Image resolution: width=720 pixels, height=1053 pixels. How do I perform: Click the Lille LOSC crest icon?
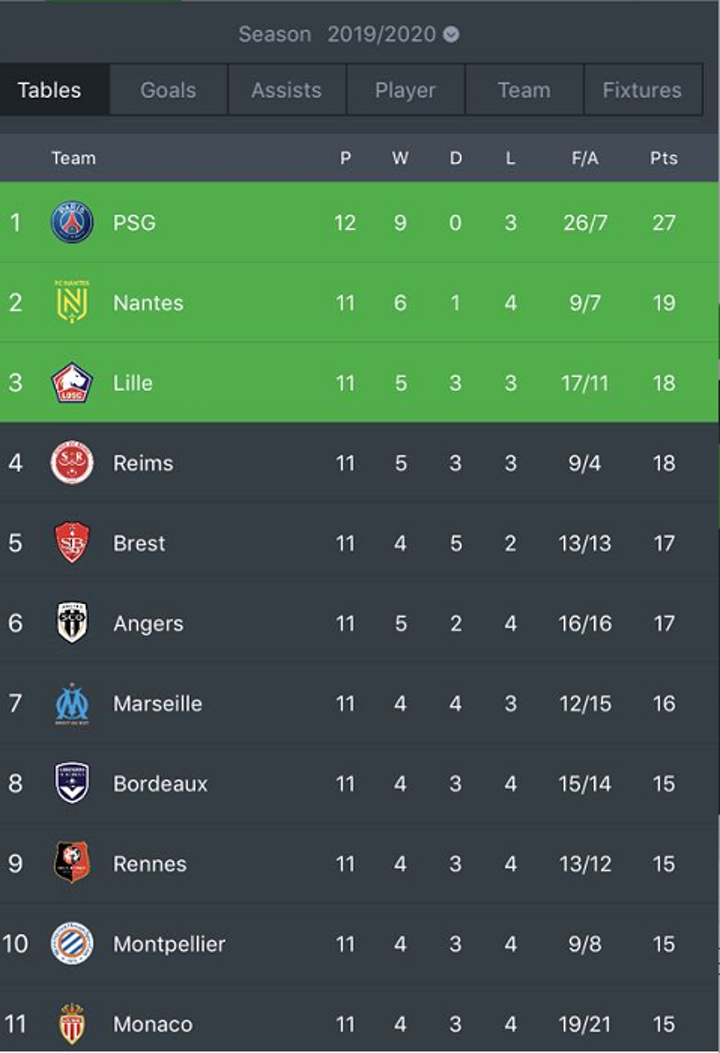pyautogui.click(x=72, y=383)
